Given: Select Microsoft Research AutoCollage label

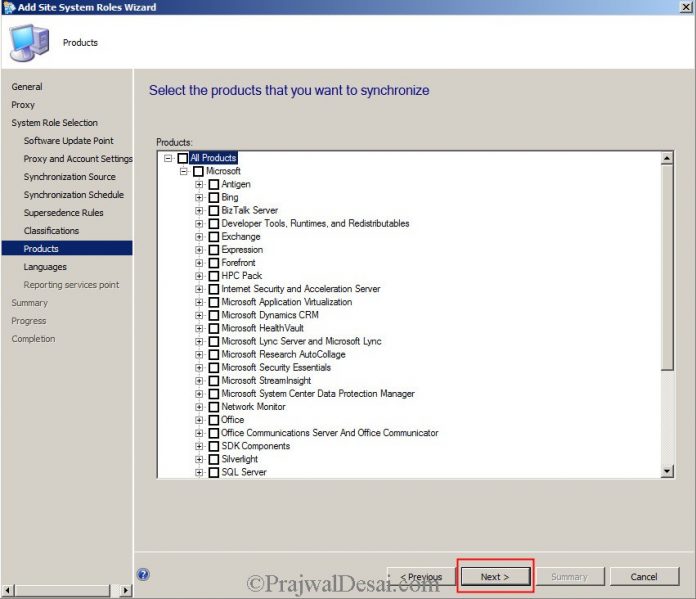Looking at the screenshot, I should click(x=283, y=354).
